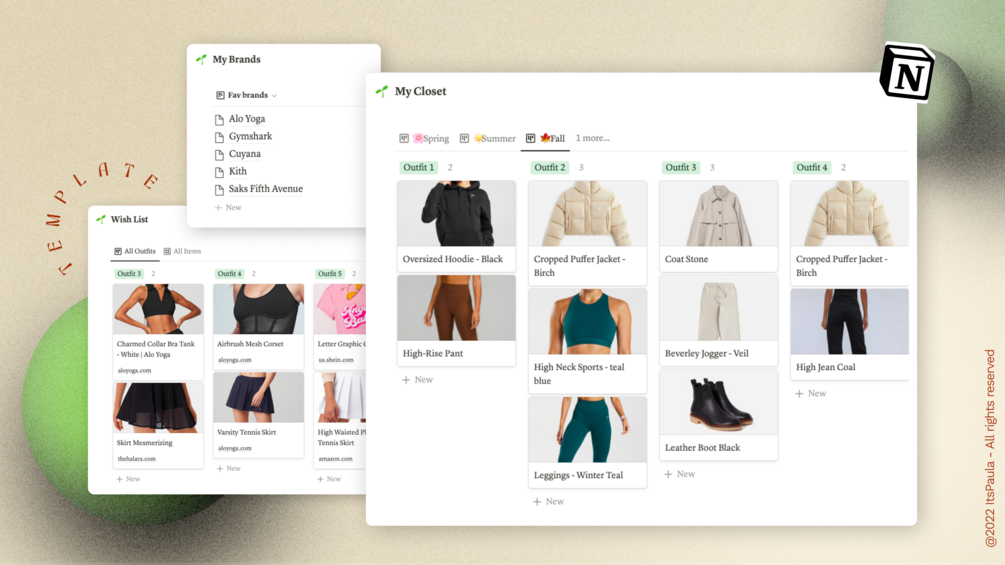Open Cropped Puffer Jacket card in Outfit 4

pos(849,233)
